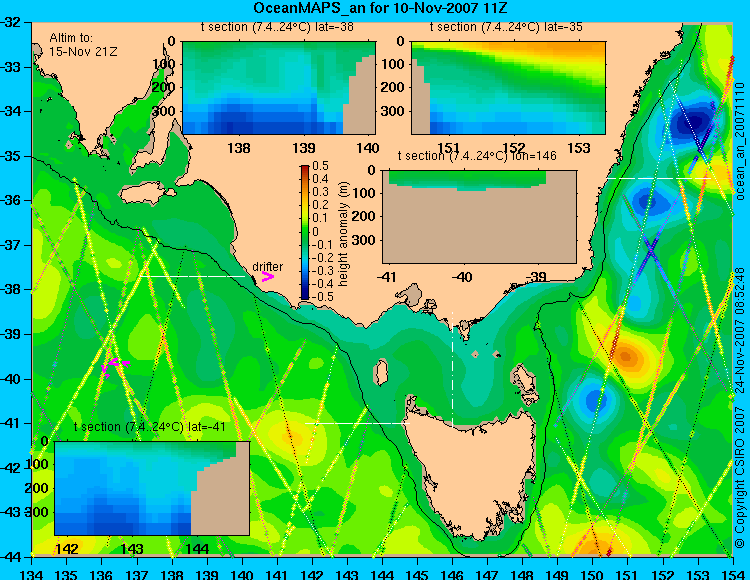Click the yellow warm patch near 141.5E, 41.3S
Image resolution: width=750 pixels, height=580 pixels.
point(292,438)
